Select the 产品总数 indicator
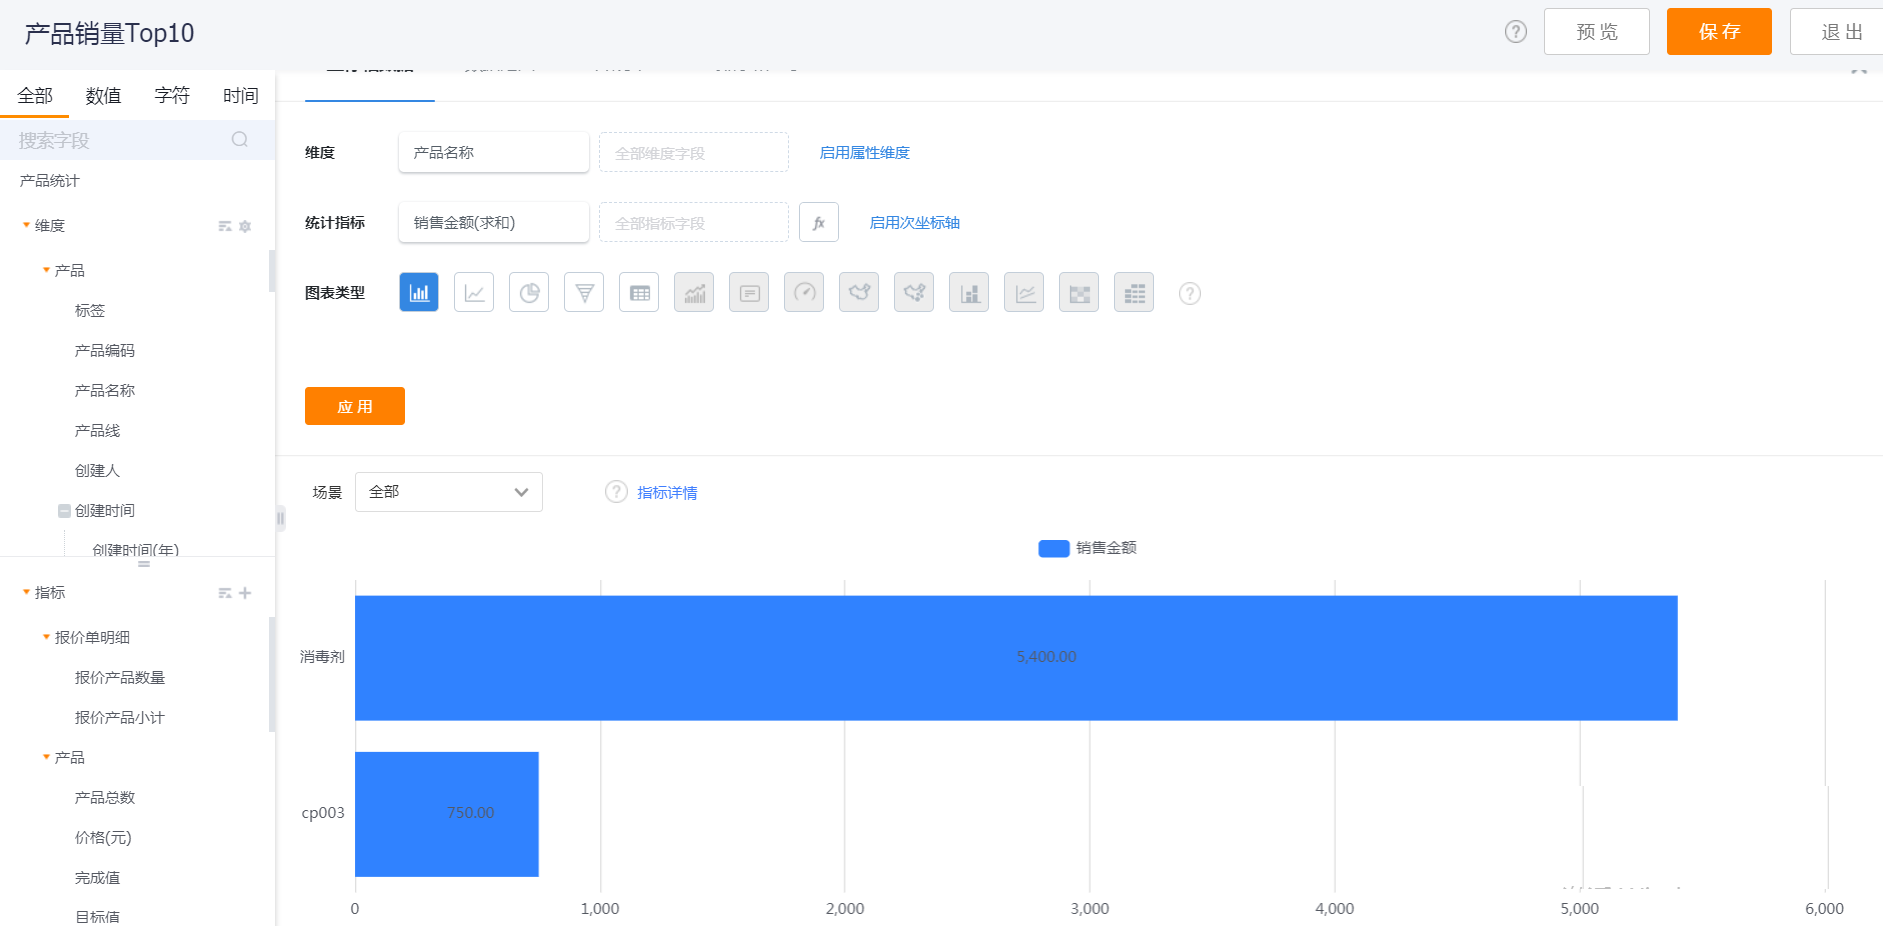The height and width of the screenshot is (926, 1883). click(105, 798)
